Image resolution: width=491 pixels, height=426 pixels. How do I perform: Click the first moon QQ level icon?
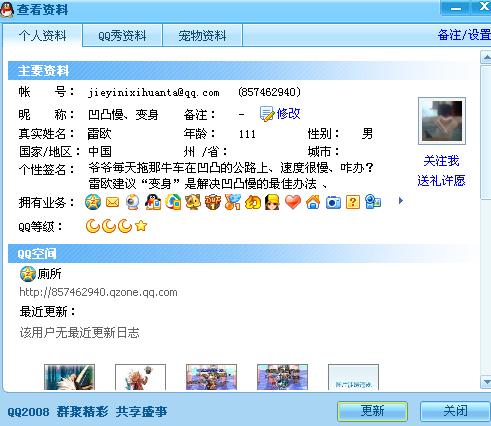pyautogui.click(x=93, y=226)
